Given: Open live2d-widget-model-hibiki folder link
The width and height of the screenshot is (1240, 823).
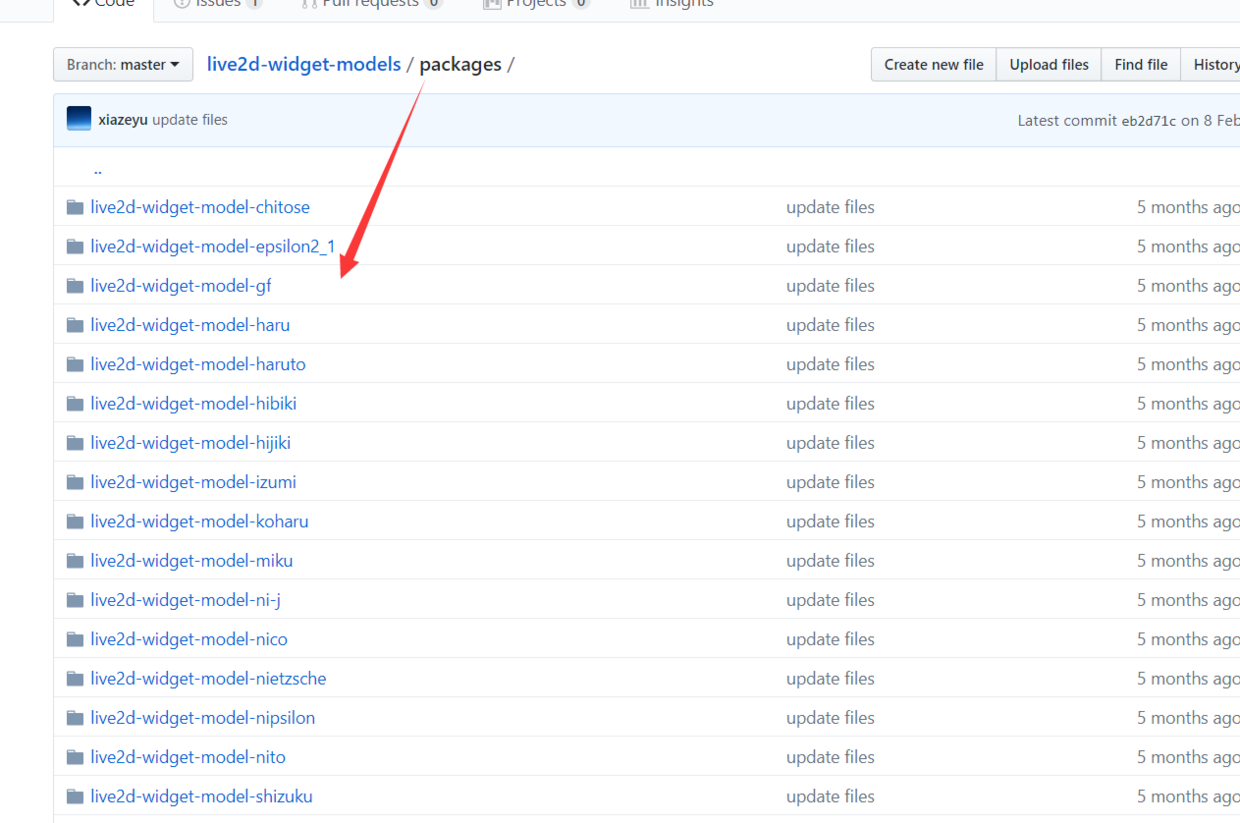Looking at the screenshot, I should click(x=193, y=403).
